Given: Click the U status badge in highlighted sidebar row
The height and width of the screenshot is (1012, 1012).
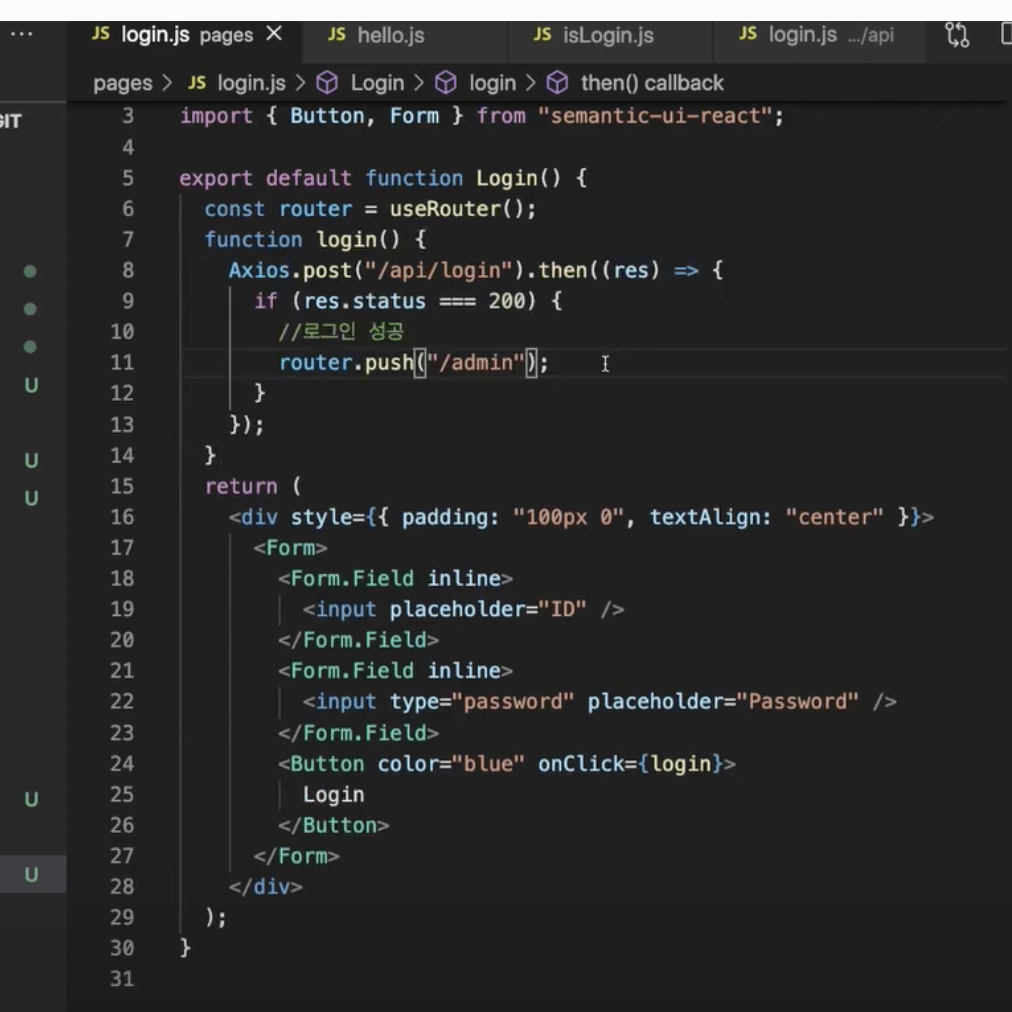Looking at the screenshot, I should coord(31,875).
